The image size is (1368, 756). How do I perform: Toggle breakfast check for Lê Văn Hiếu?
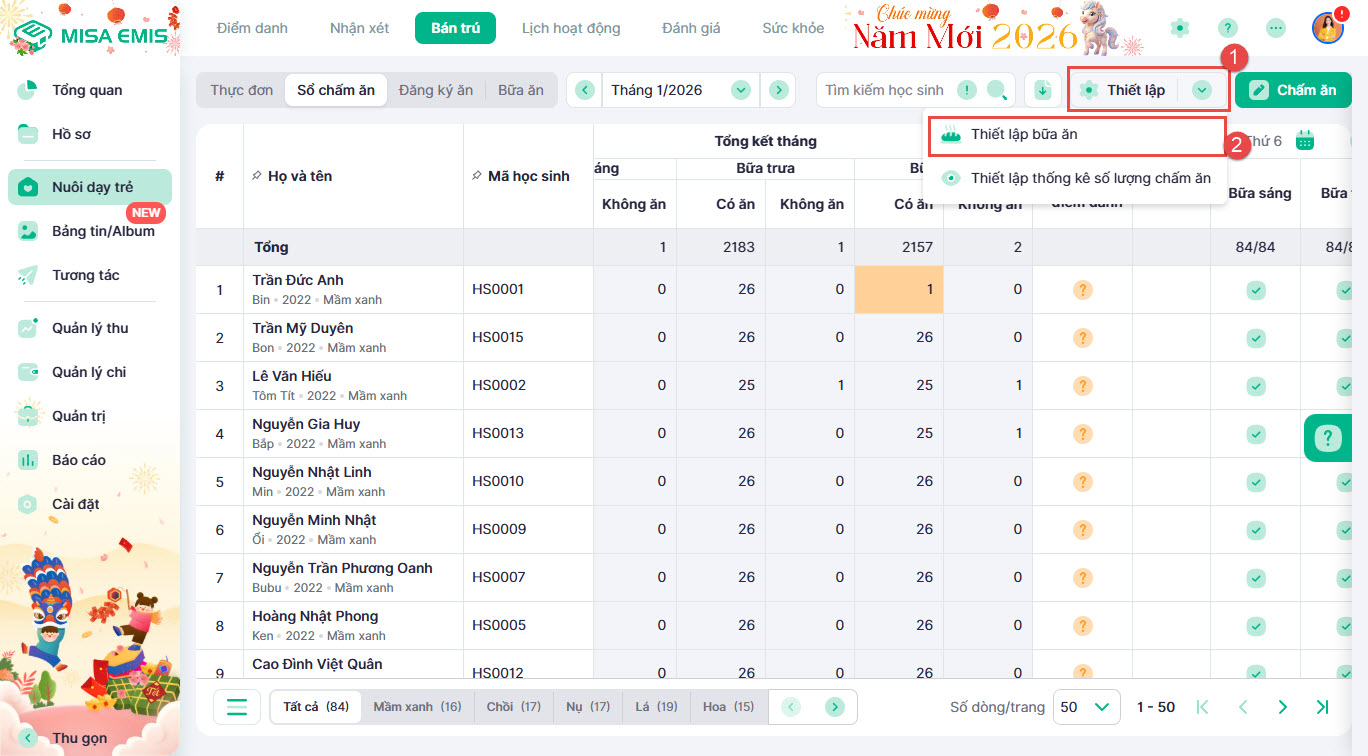[1256, 386]
